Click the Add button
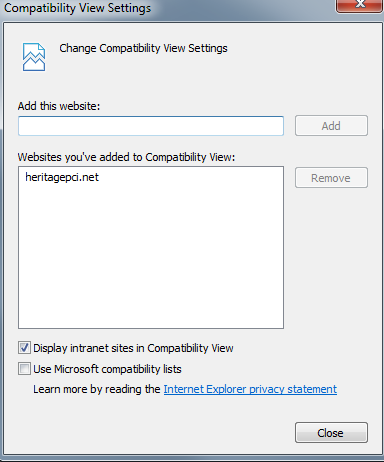Image resolution: width=384 pixels, height=462 pixels. click(331, 126)
